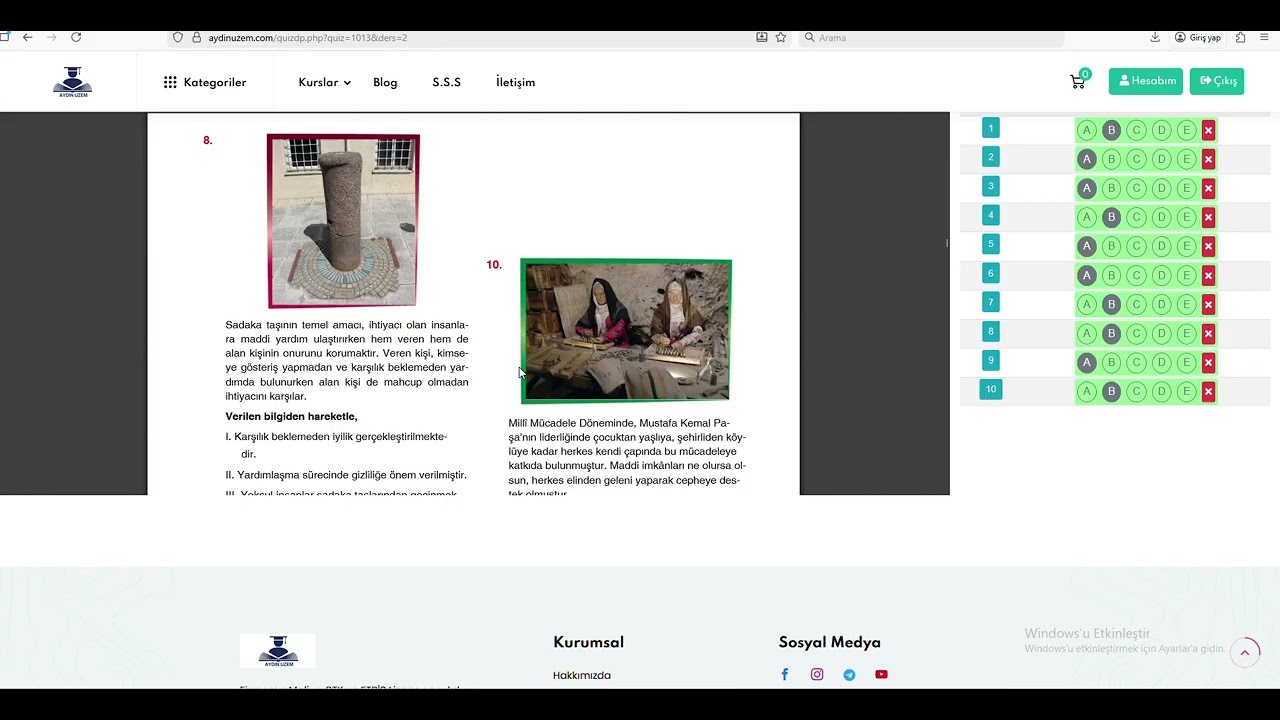Screen dimensions: 1280x720
Task: Click Giriş yap in browser toolbar
Action: coord(1198,38)
